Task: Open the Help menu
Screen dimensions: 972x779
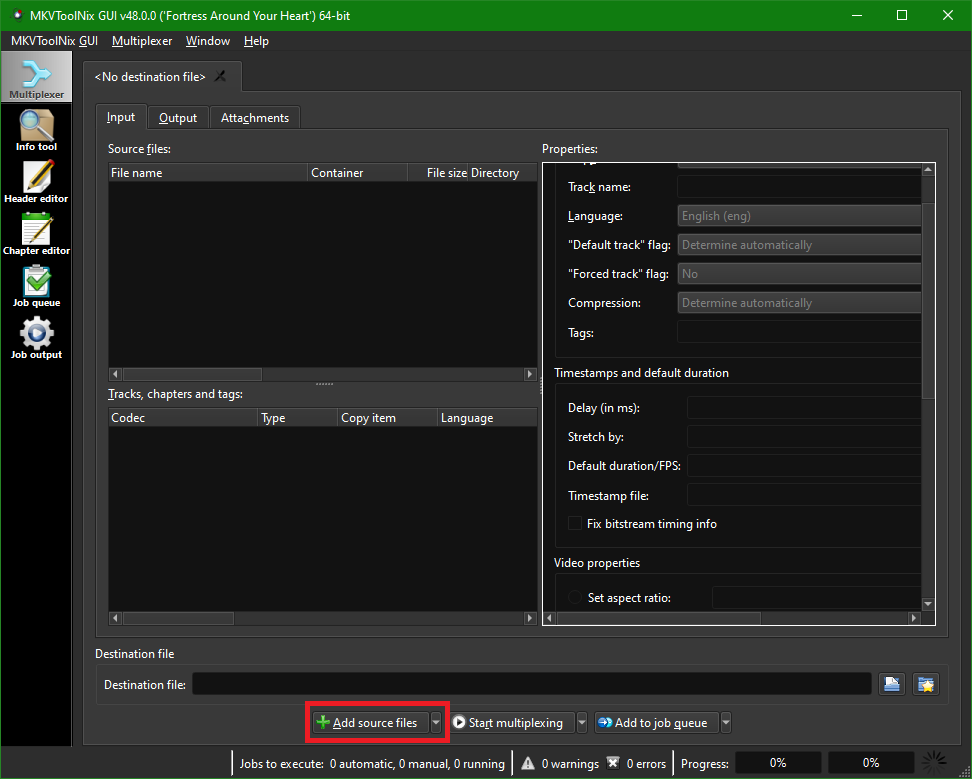Action: coord(256,41)
